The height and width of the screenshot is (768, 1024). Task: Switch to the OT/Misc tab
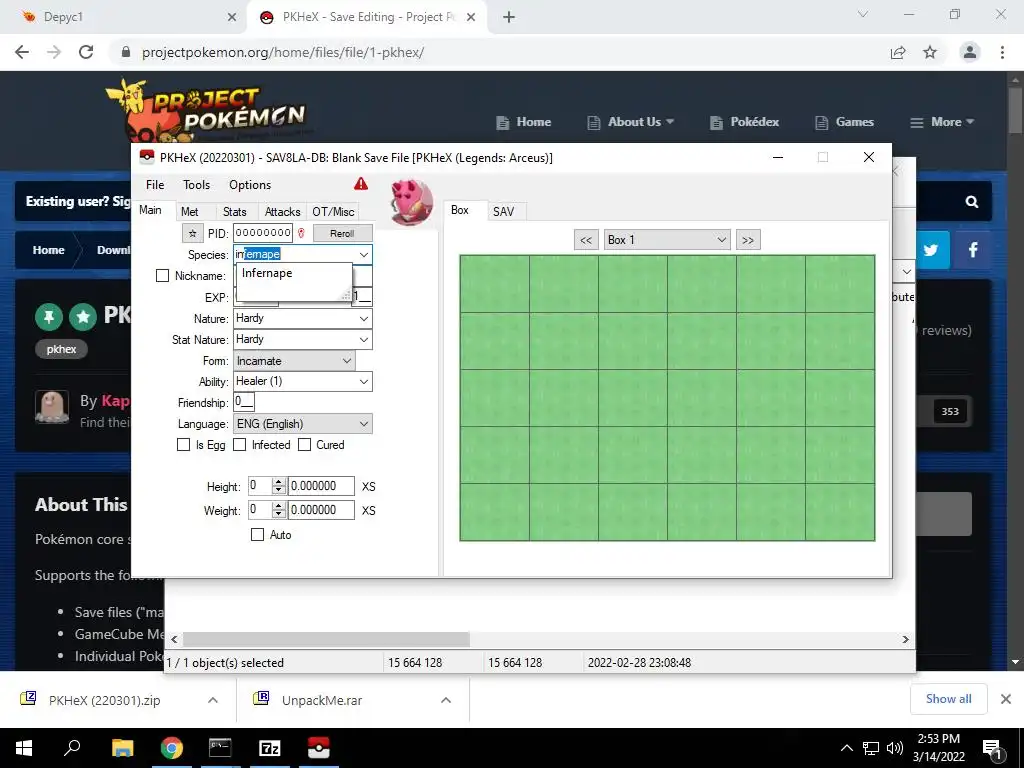(333, 212)
